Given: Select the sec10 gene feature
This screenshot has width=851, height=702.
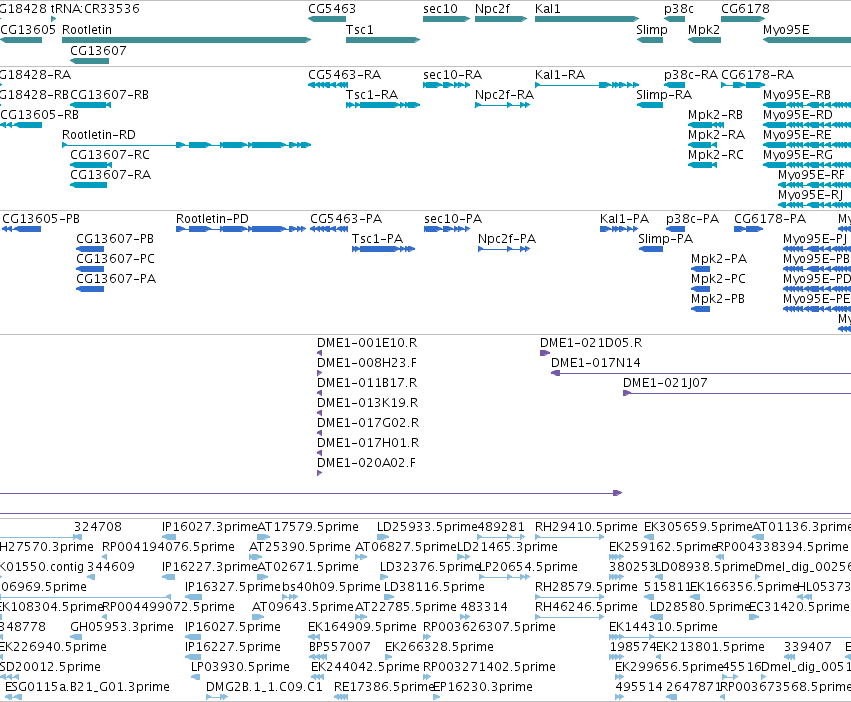Looking at the screenshot, I should click(446, 19).
